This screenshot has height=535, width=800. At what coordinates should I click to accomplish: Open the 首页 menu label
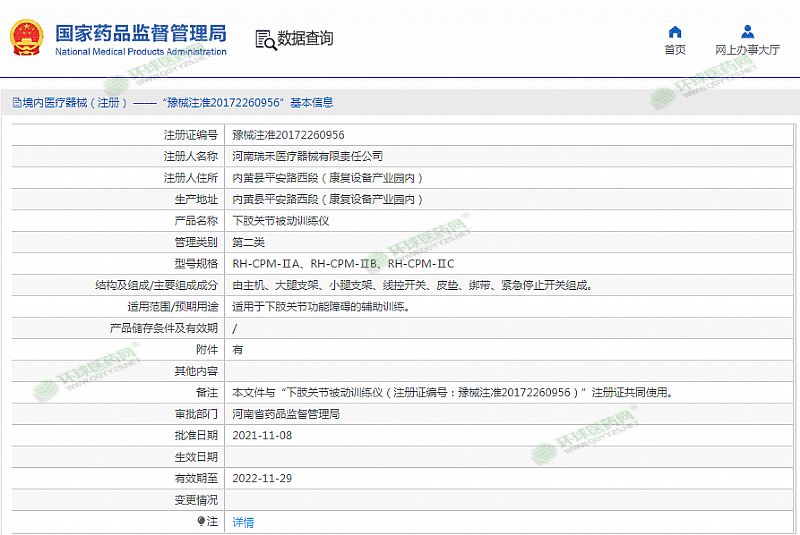pyautogui.click(x=675, y=50)
